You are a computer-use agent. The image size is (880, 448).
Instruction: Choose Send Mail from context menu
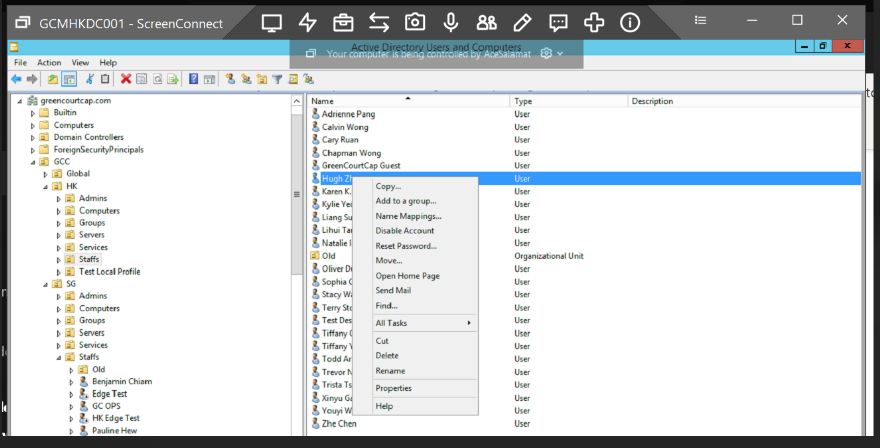415,290
